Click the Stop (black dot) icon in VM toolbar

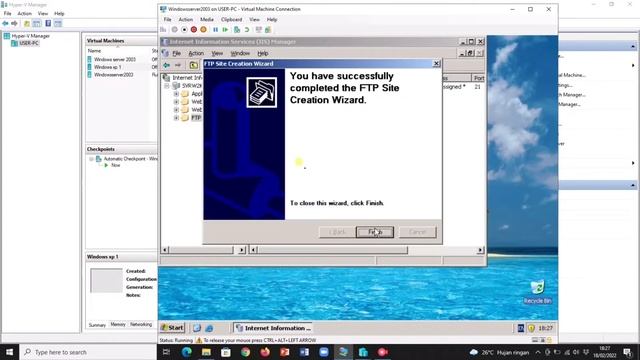pyautogui.click(x=184, y=29)
